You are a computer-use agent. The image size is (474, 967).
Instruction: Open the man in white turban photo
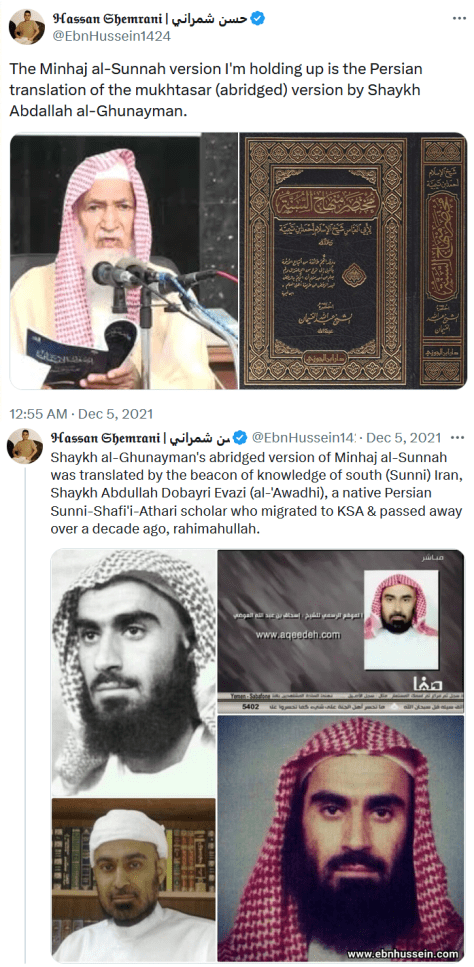tap(133, 879)
